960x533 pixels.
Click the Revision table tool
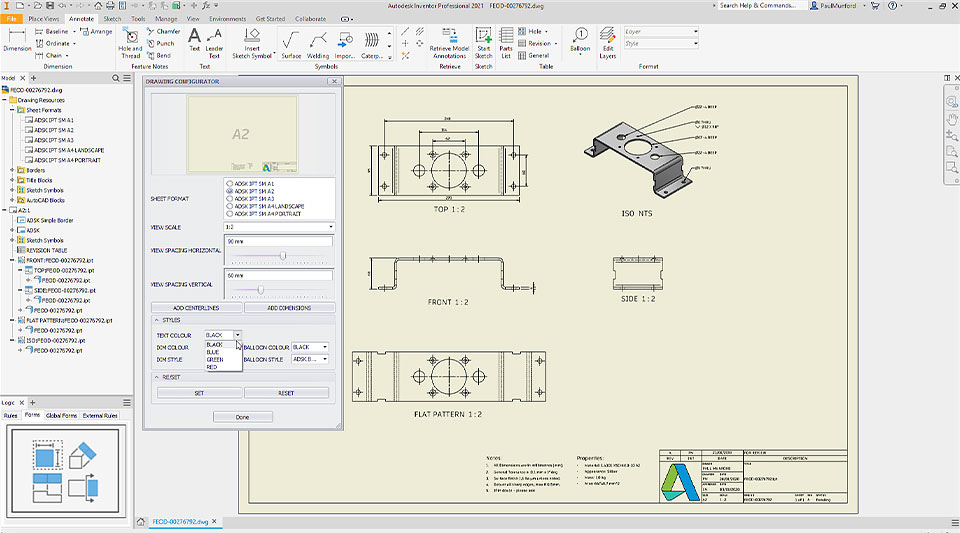pos(537,43)
